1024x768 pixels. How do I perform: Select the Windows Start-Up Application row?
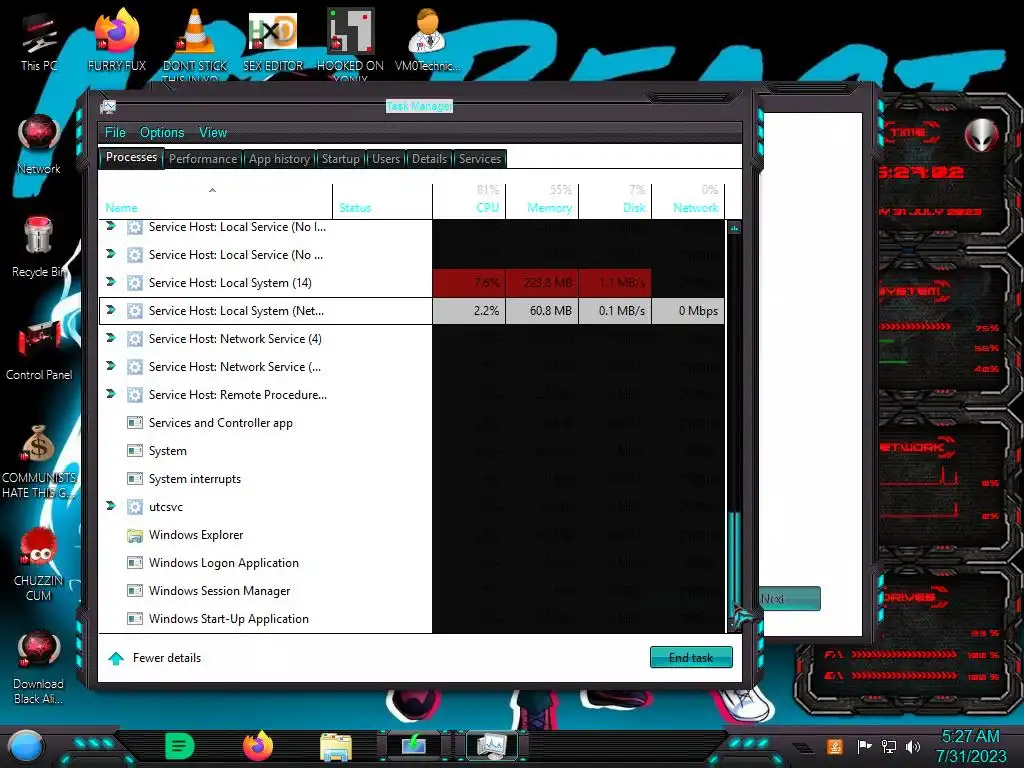(x=411, y=619)
